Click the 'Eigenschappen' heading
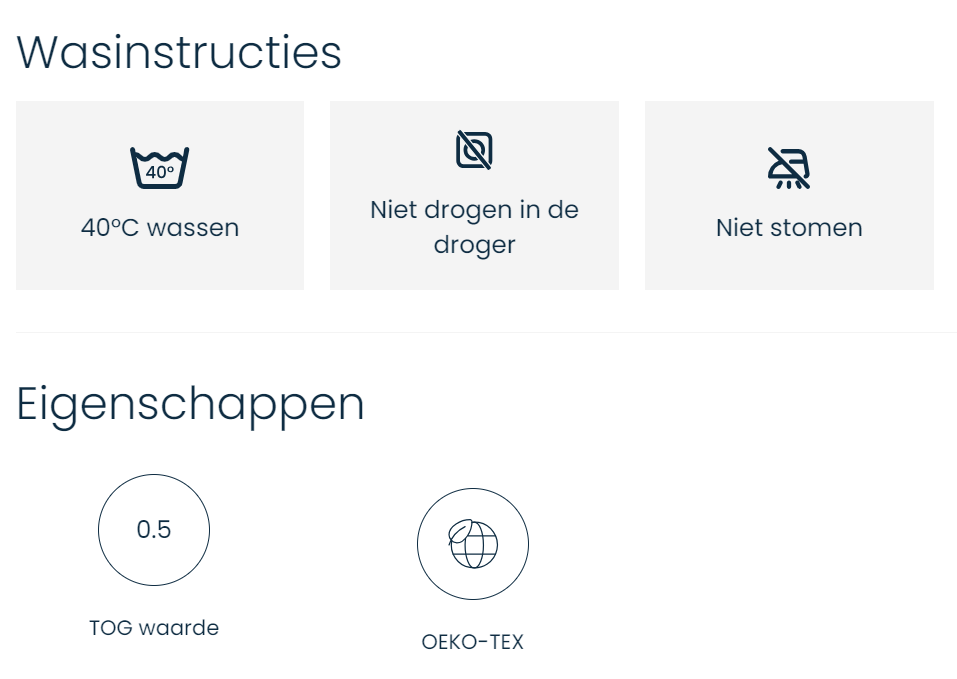Viewport: 957px width, 679px height. click(191, 404)
